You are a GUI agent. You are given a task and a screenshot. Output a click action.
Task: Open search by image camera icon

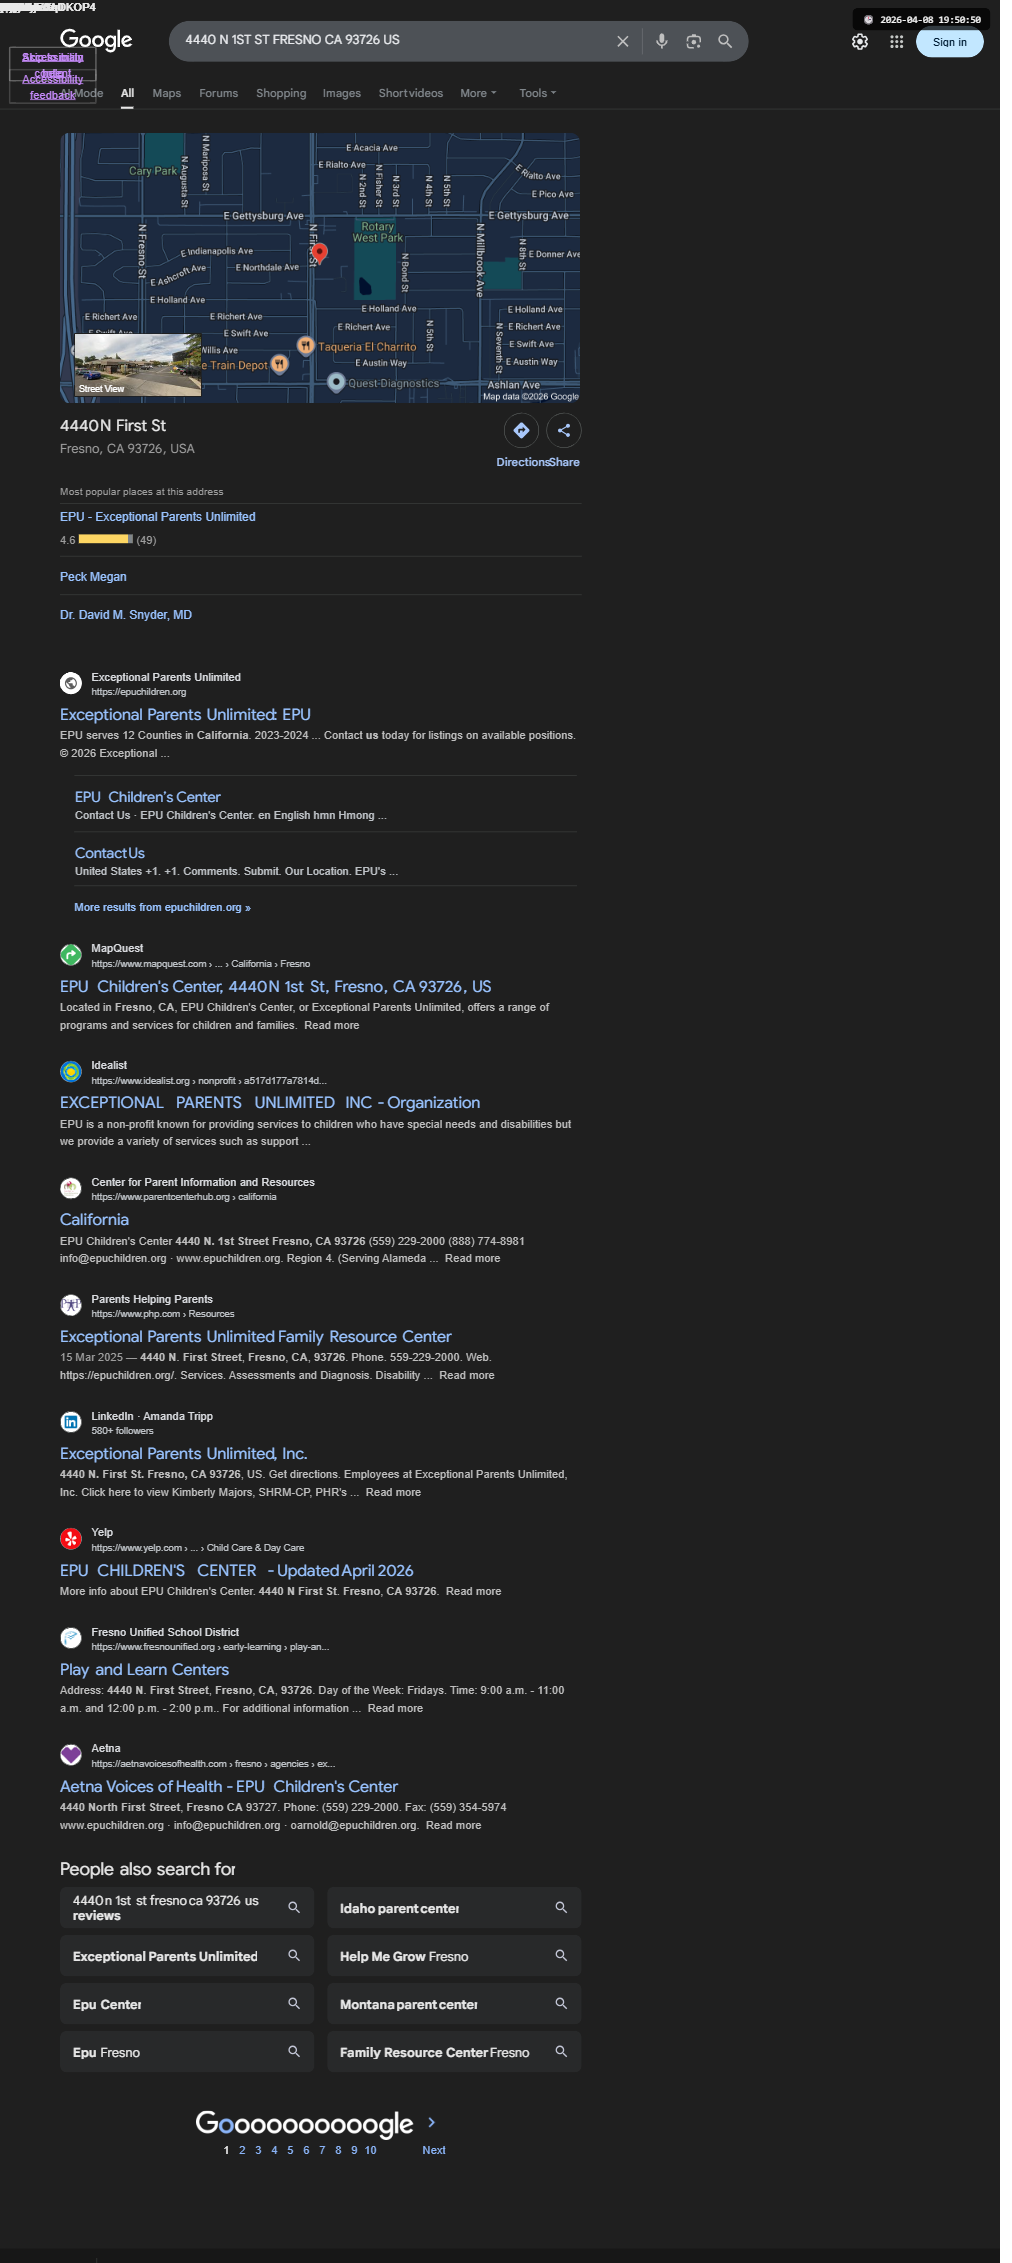pyautogui.click(x=693, y=42)
